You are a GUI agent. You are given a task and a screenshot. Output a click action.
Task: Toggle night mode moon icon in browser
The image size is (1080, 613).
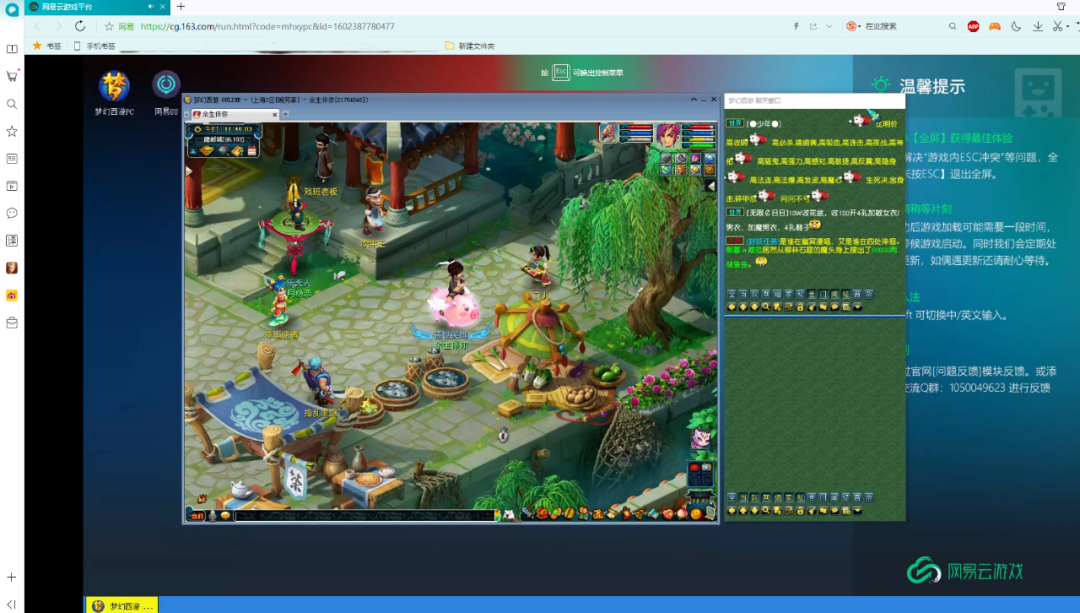(1016, 26)
